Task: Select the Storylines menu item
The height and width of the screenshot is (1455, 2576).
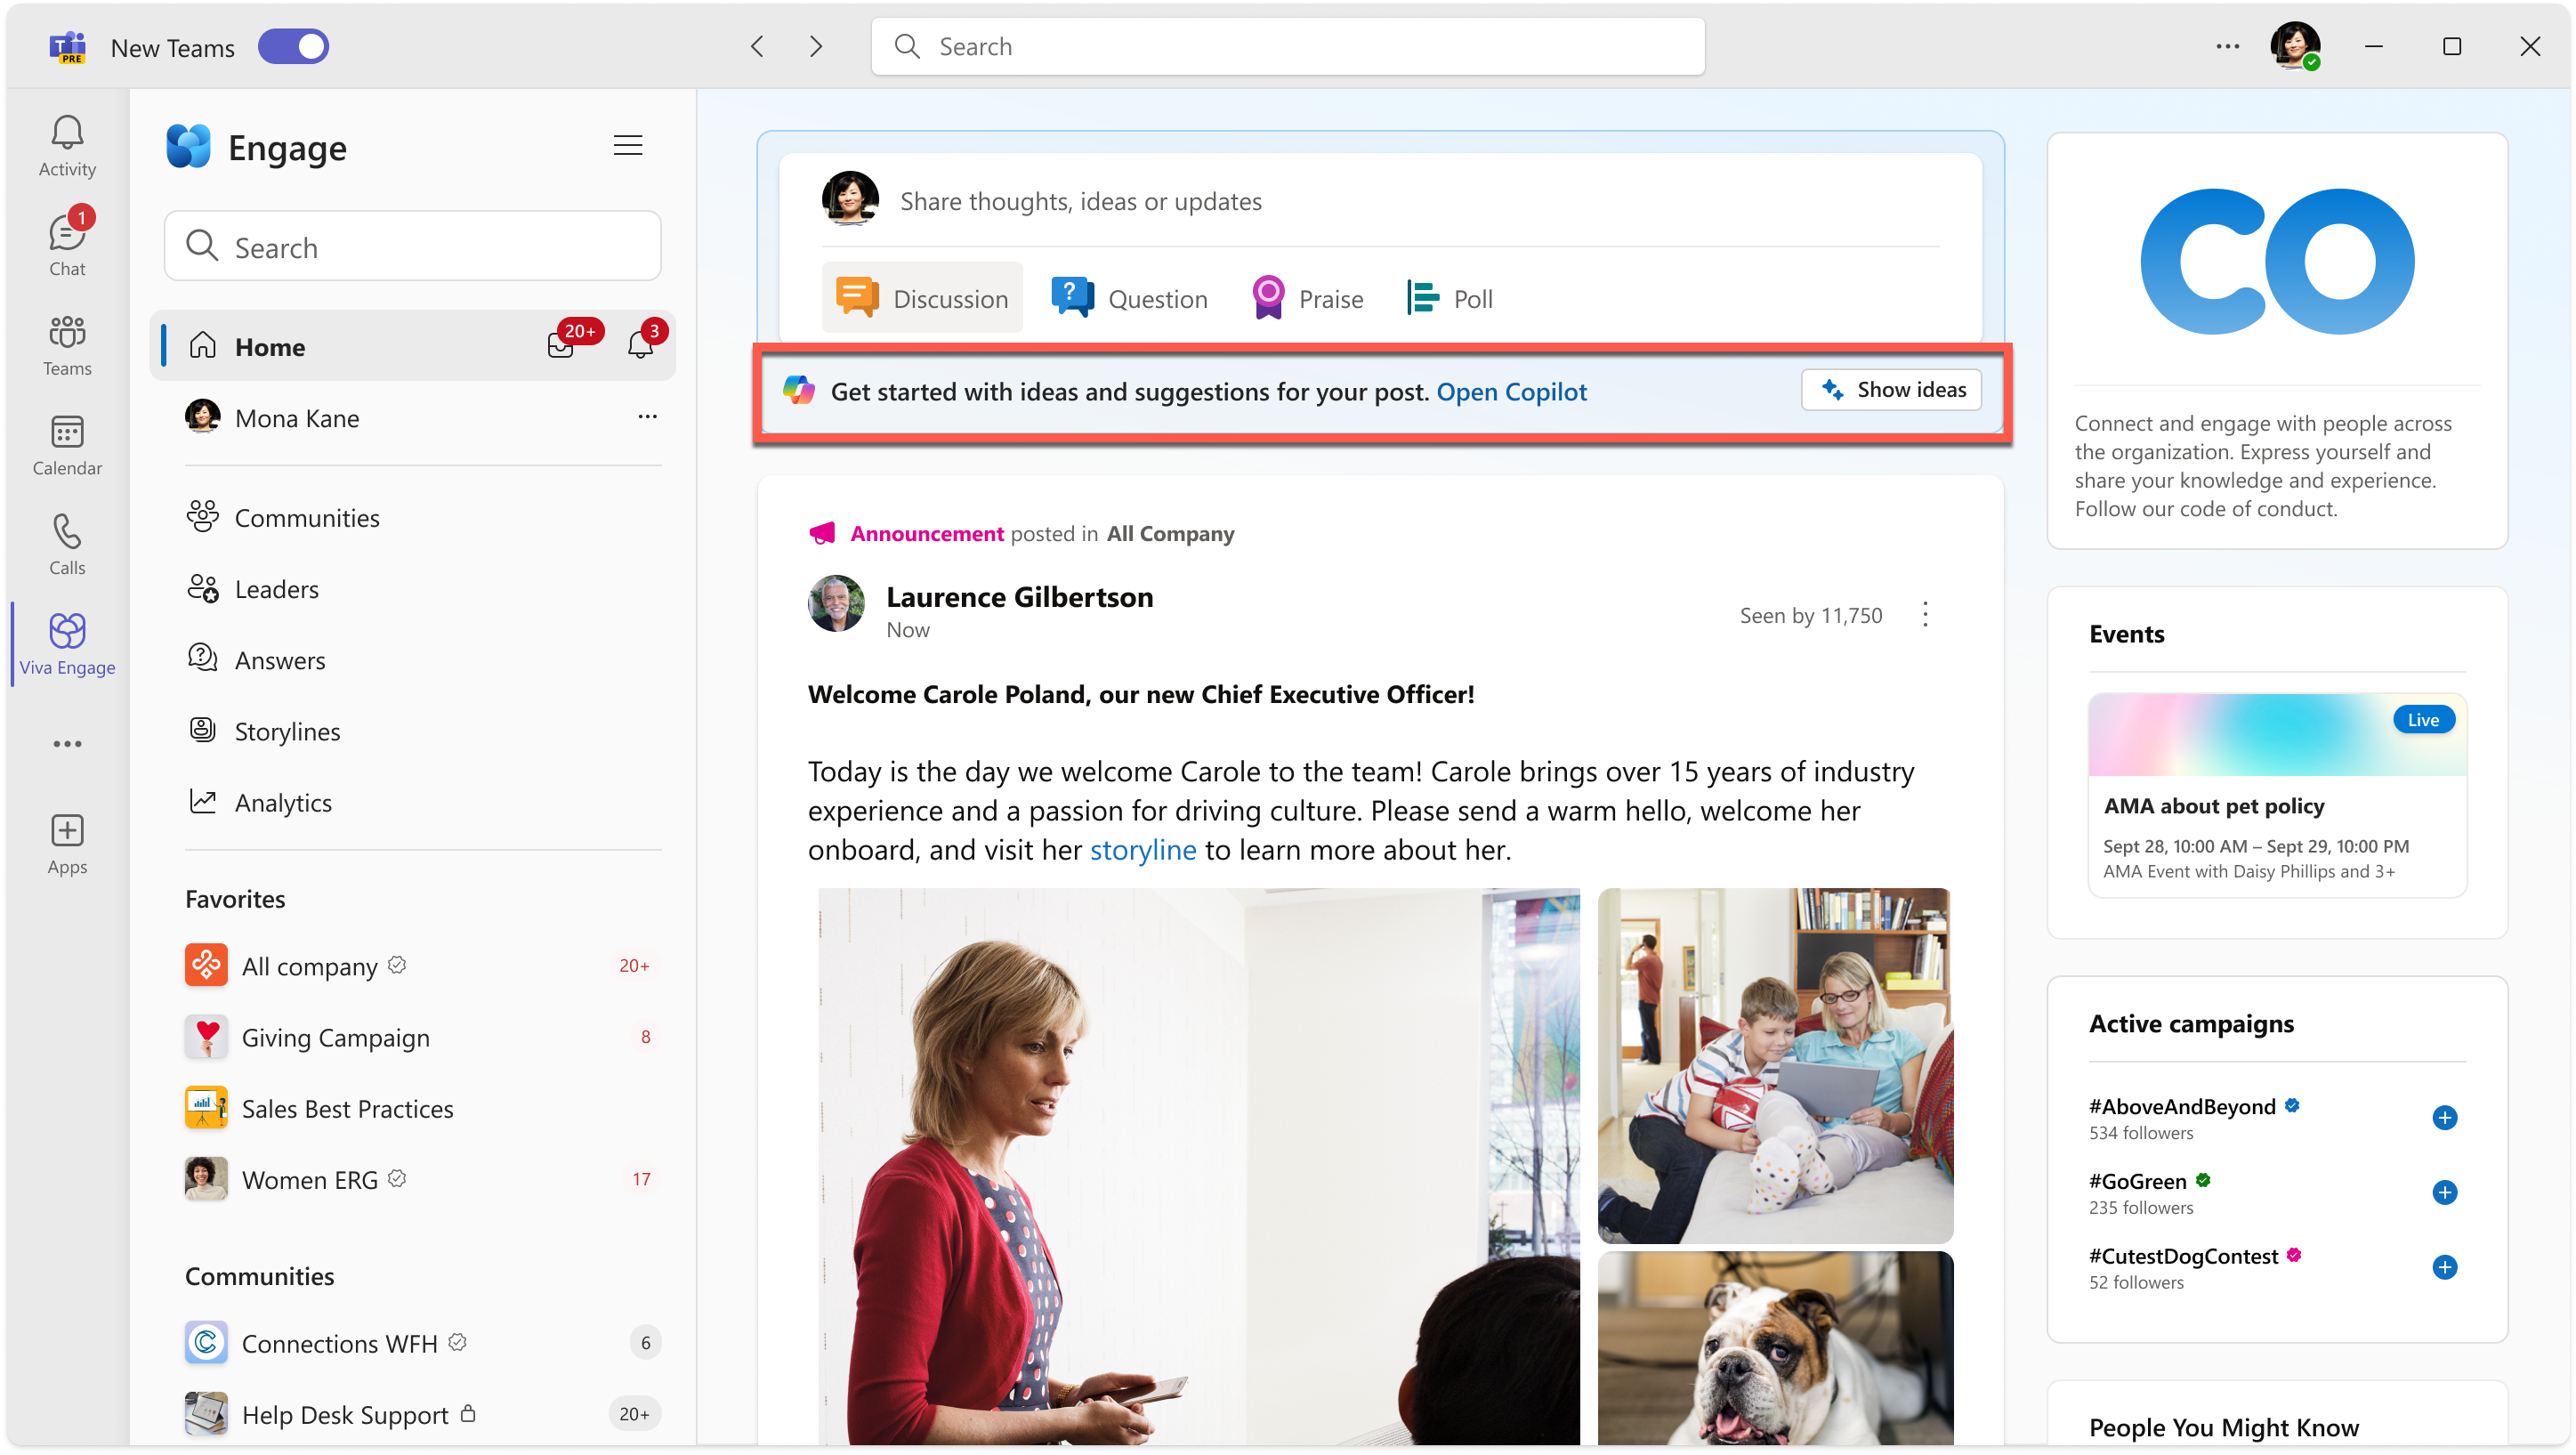Action: 290,729
